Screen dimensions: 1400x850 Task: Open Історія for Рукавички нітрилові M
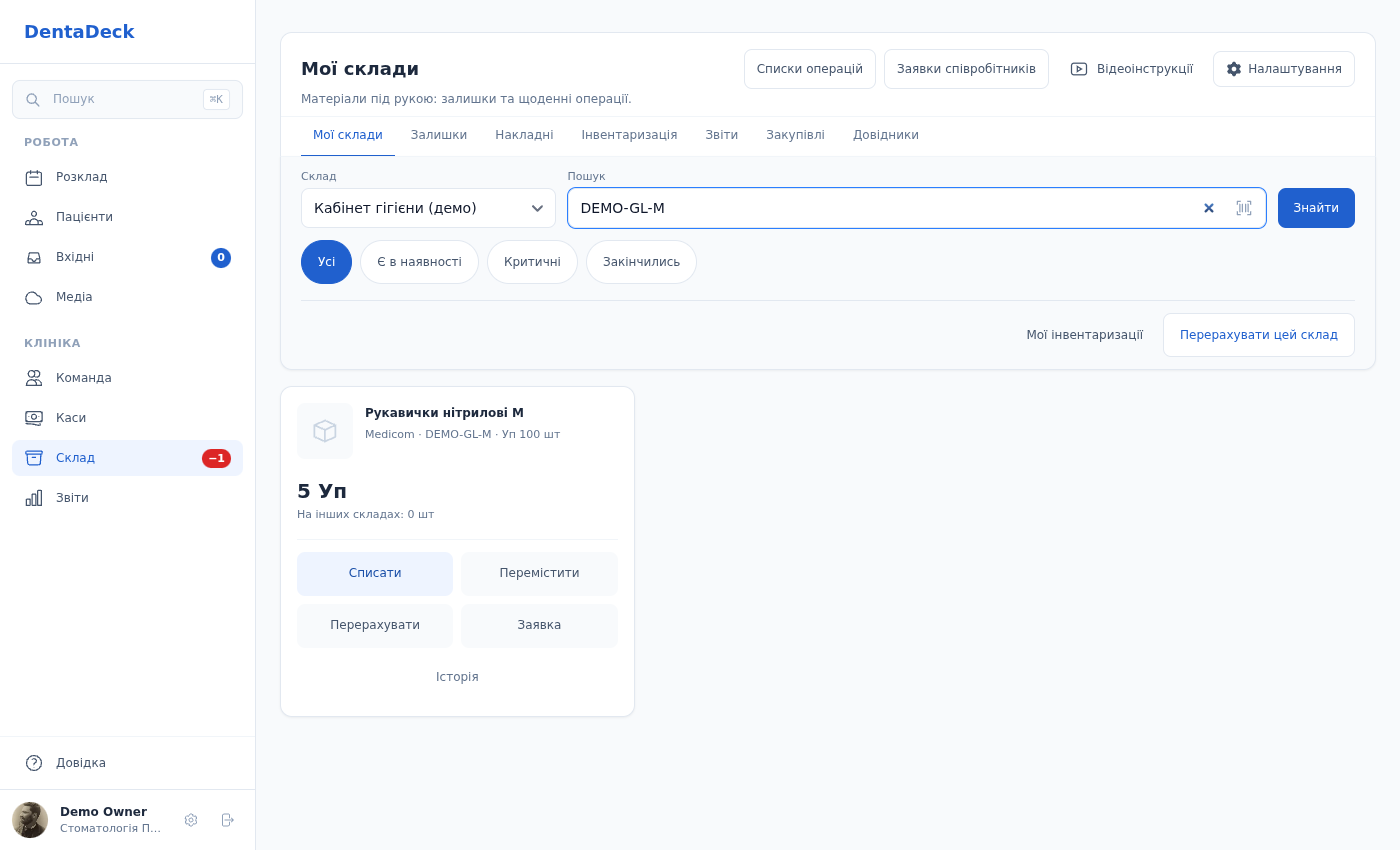pyautogui.click(x=457, y=678)
